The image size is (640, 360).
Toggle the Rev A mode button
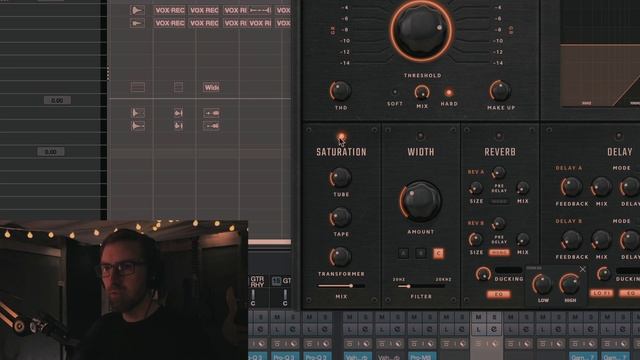[499, 202]
